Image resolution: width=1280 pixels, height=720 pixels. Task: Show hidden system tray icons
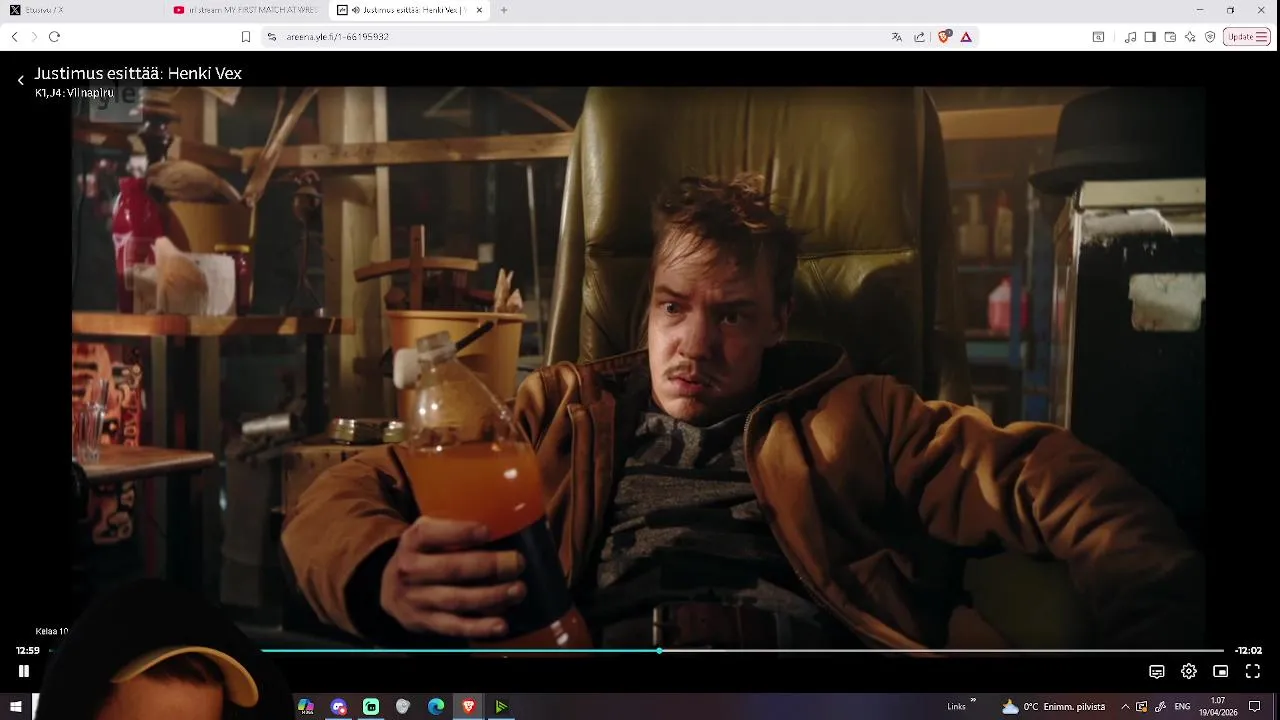[1125, 707]
